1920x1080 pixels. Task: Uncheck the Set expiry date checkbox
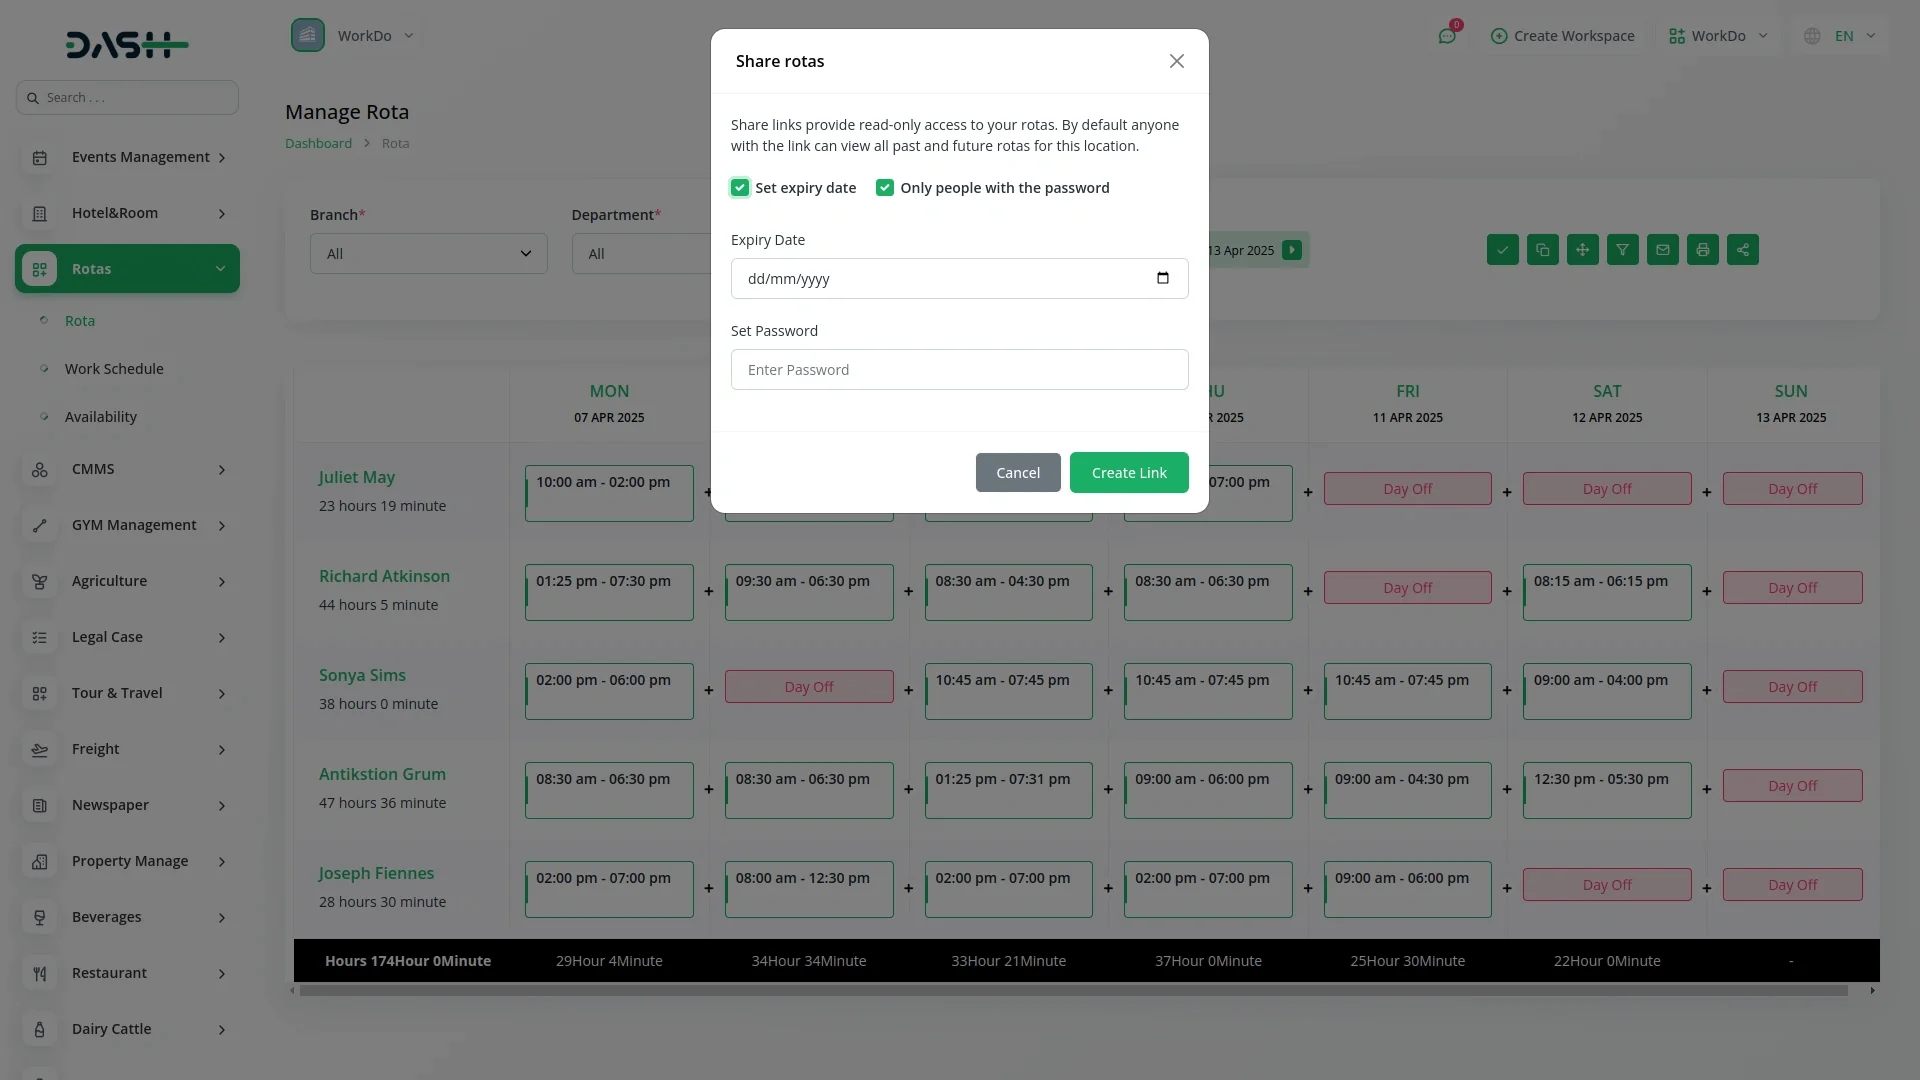[x=740, y=188]
